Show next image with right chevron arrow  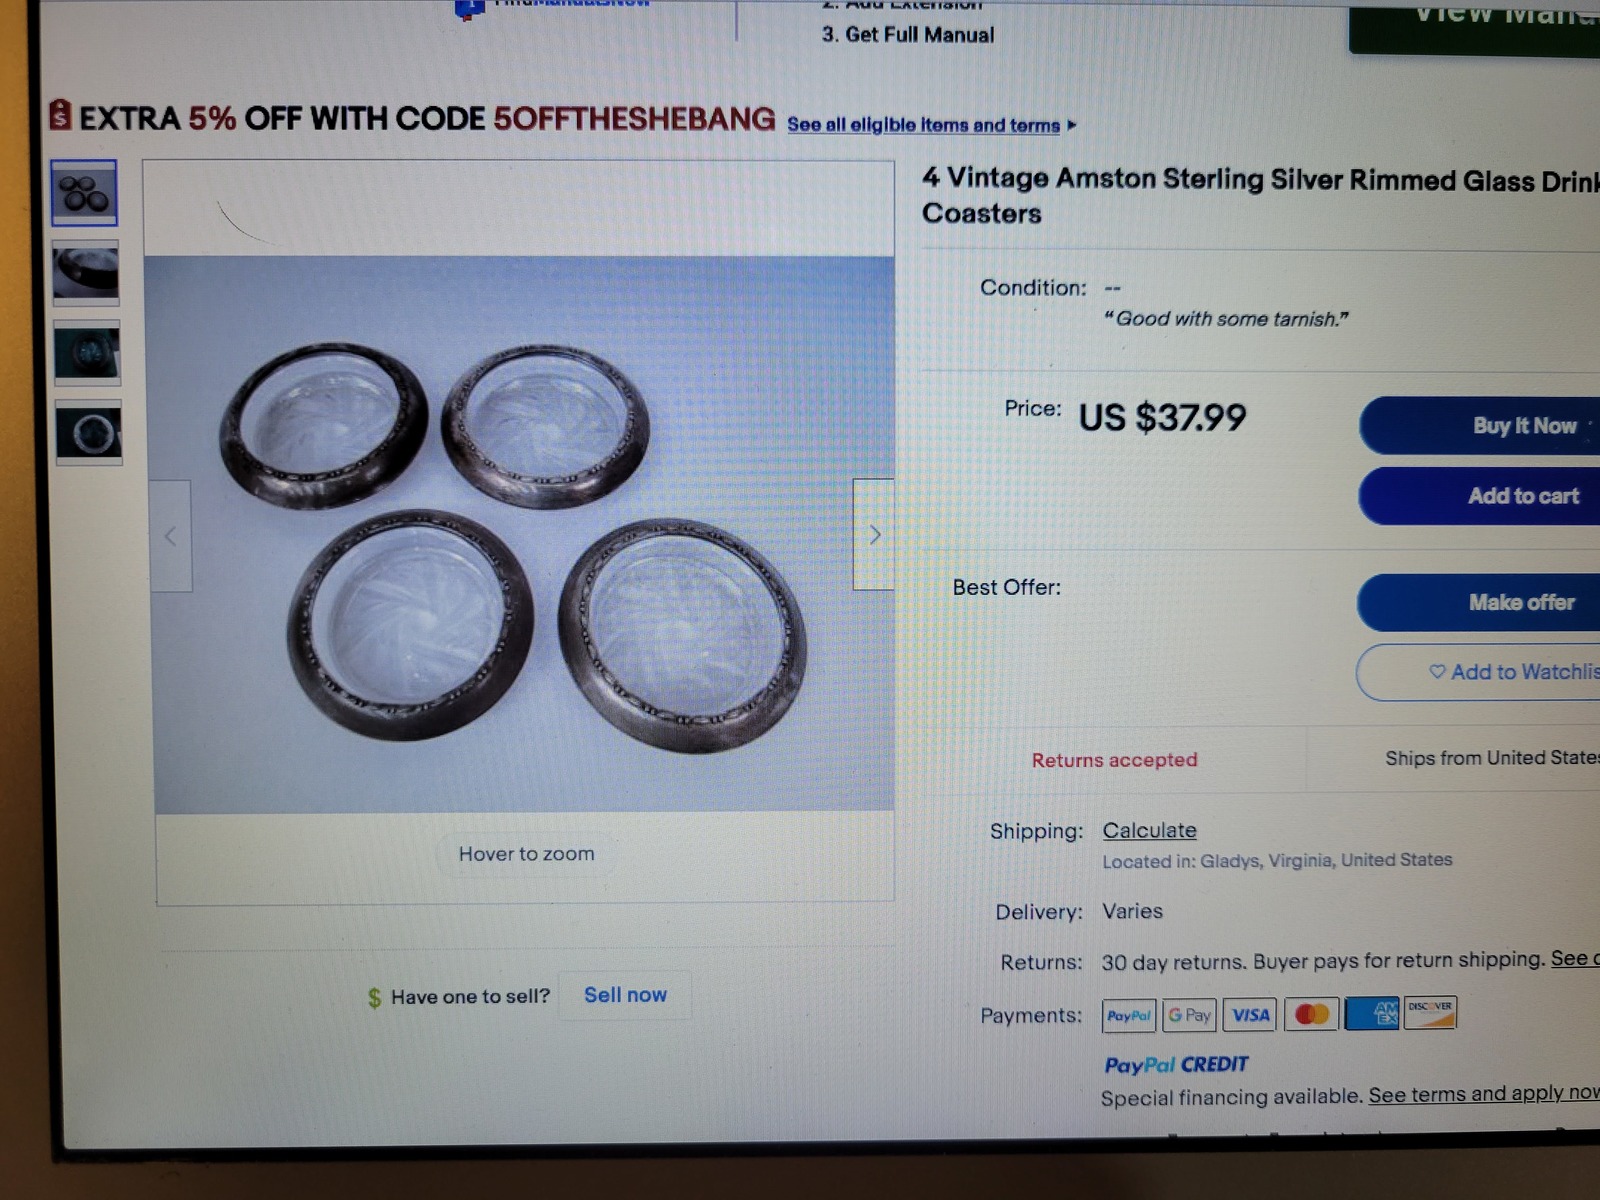[x=874, y=535]
